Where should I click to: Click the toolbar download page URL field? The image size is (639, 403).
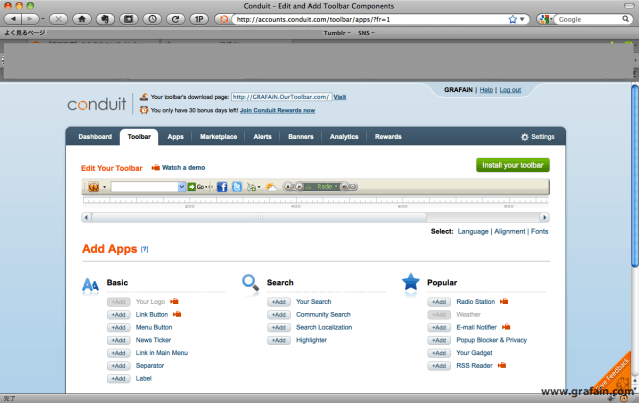(281, 97)
